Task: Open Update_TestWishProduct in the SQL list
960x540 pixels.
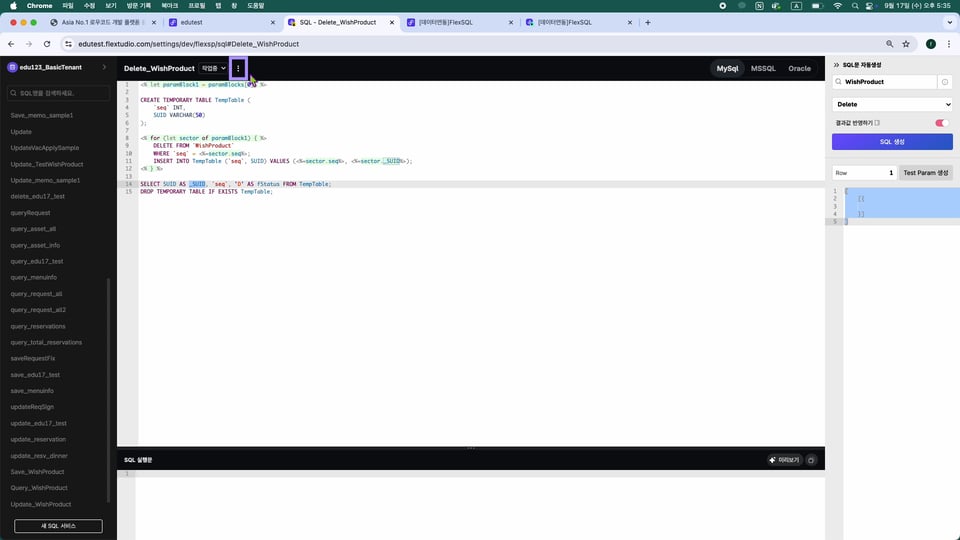Action: coord(47,164)
